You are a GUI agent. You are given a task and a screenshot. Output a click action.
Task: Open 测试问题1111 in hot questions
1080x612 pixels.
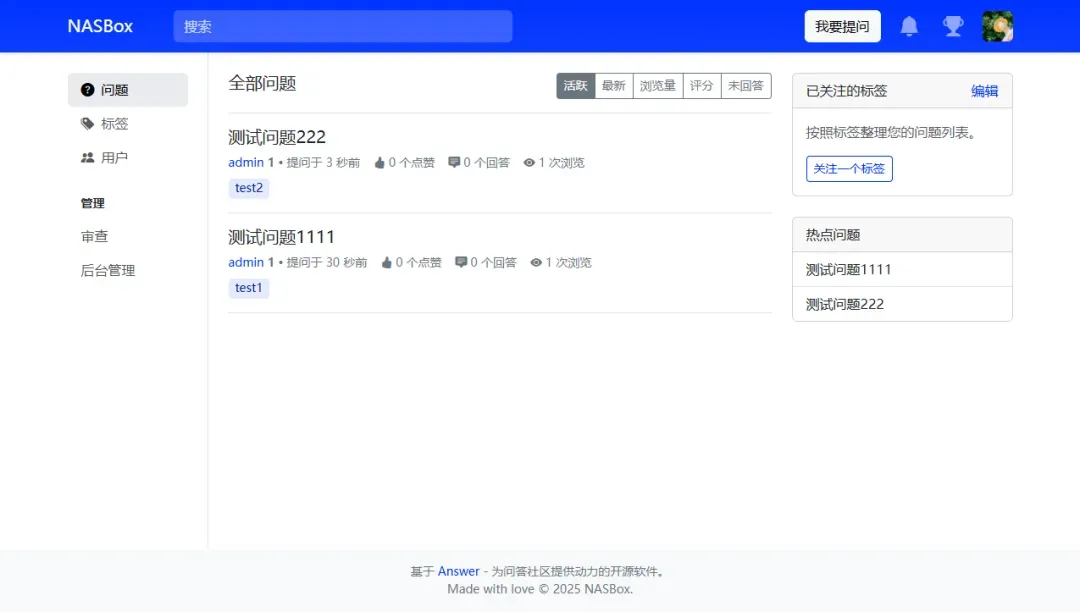(848, 269)
